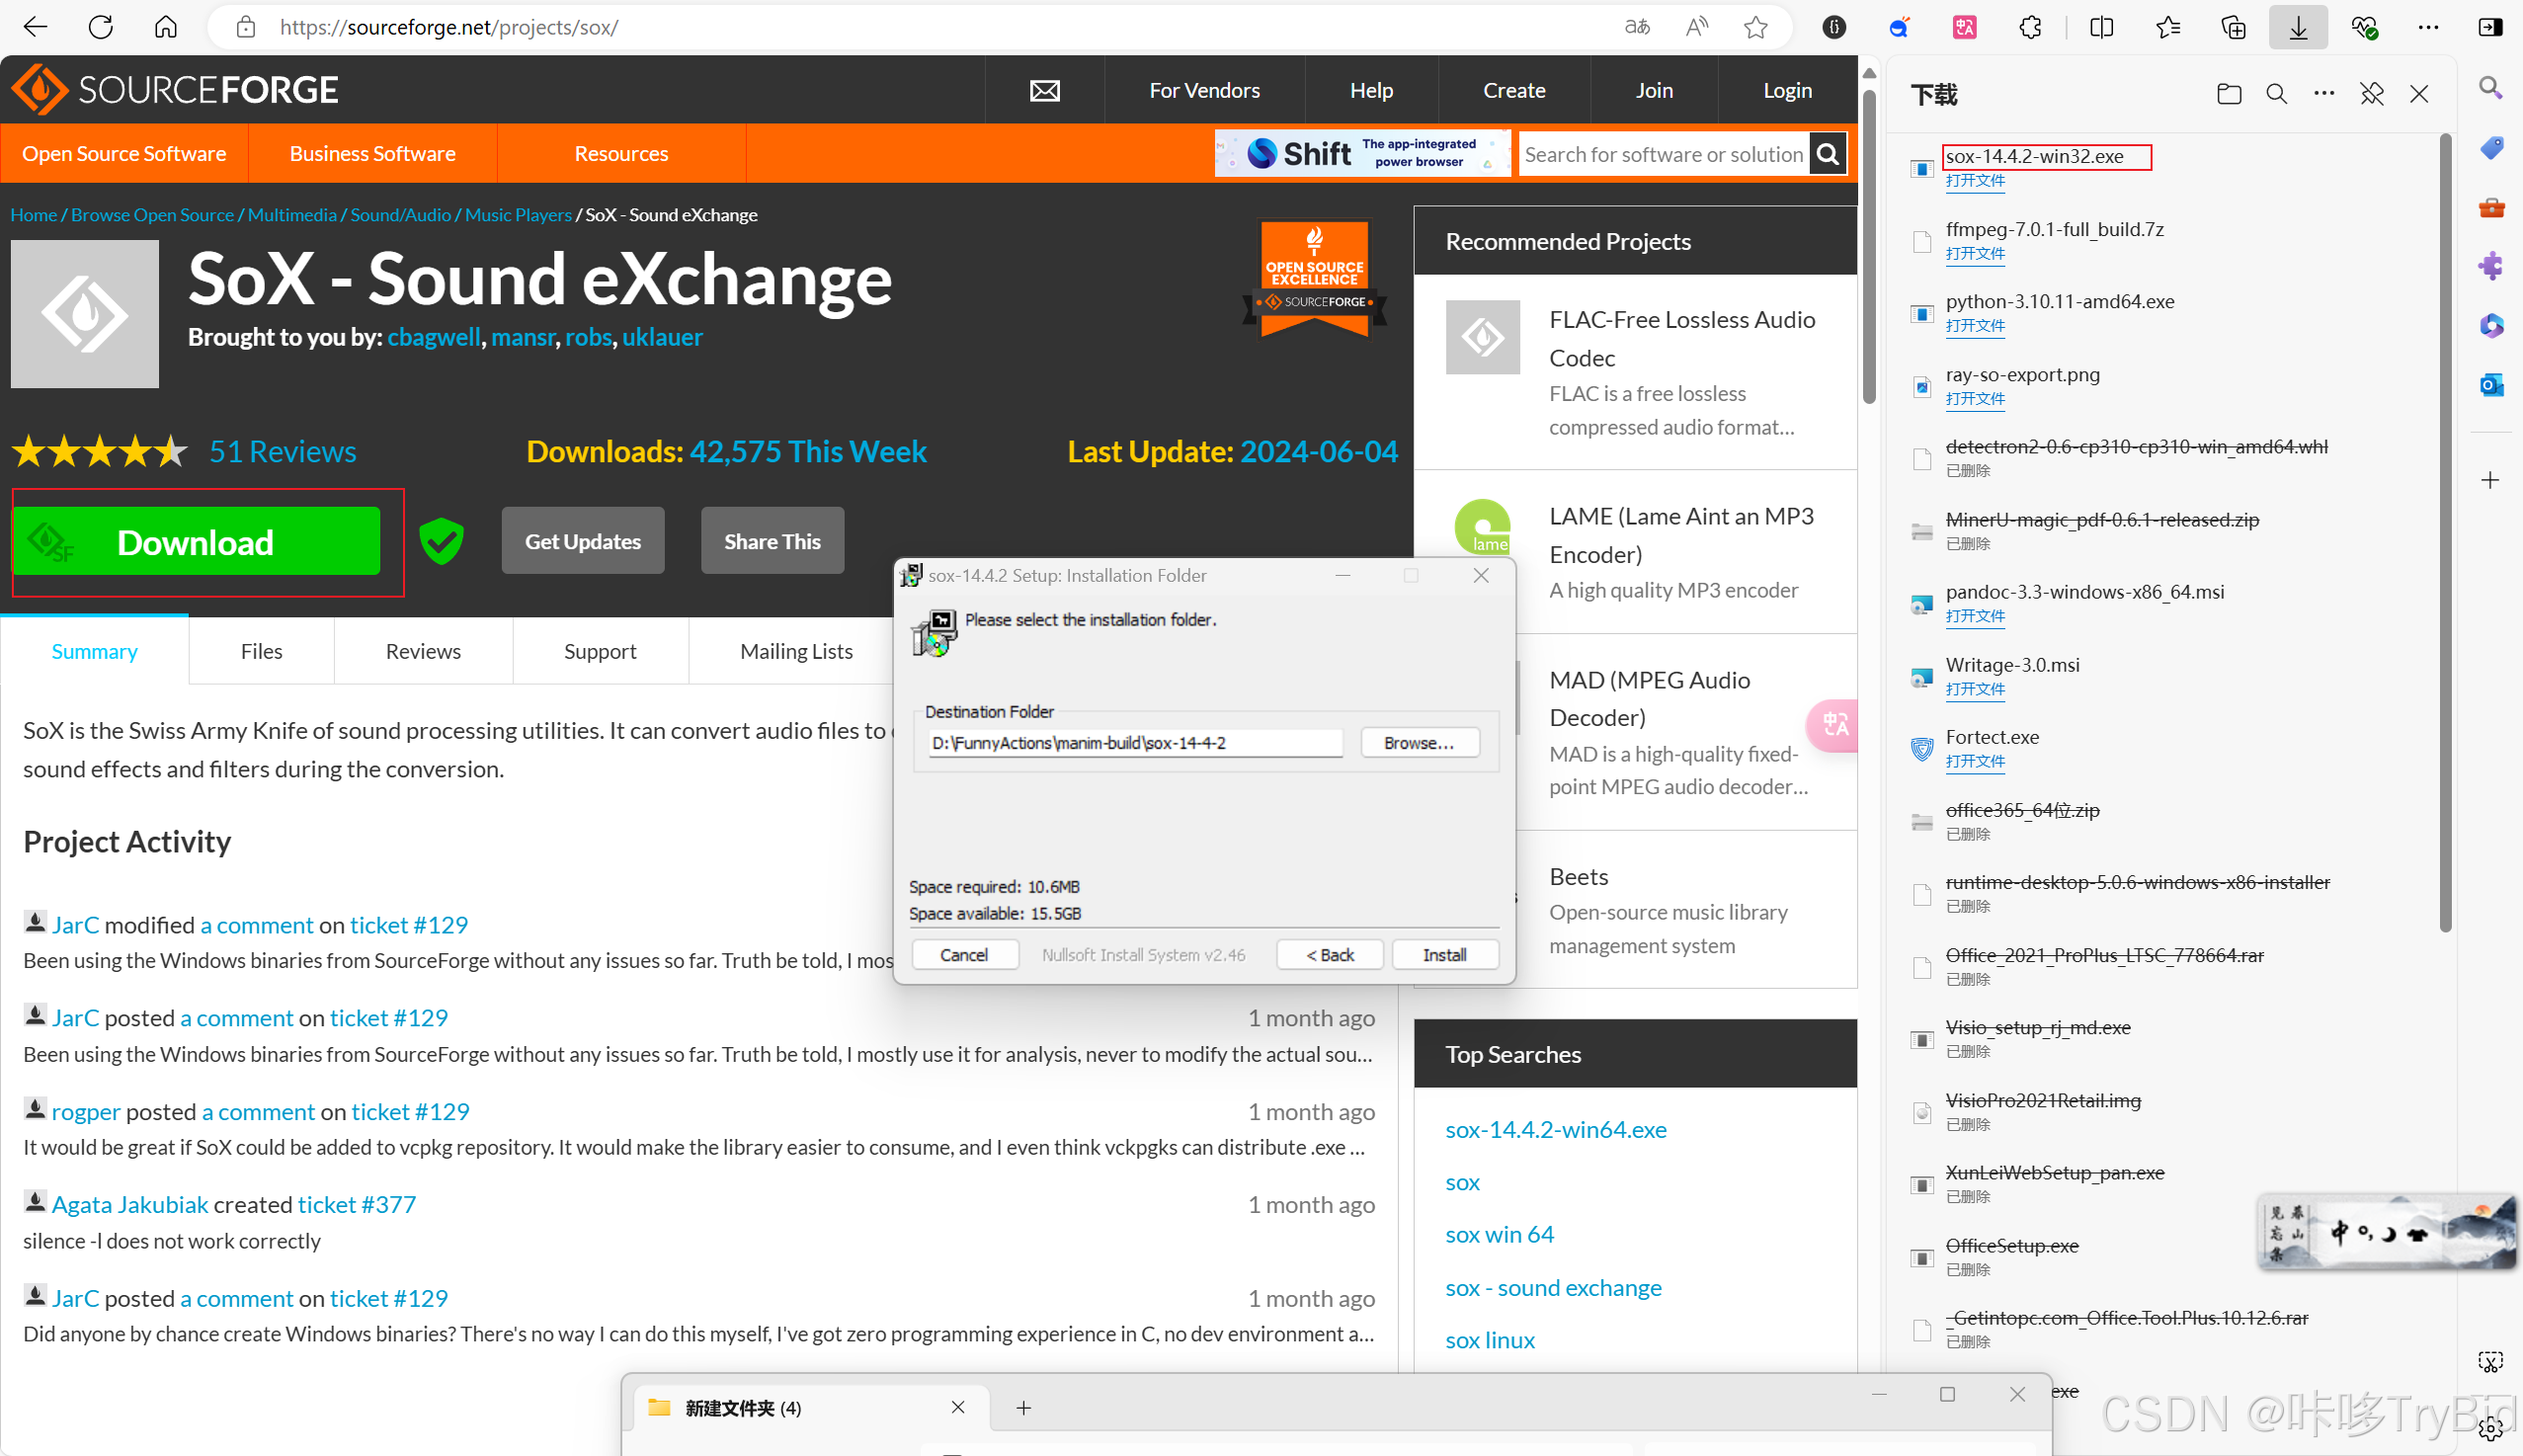The image size is (2523, 1456).
Task: Open Resources menu
Action: tap(621, 154)
